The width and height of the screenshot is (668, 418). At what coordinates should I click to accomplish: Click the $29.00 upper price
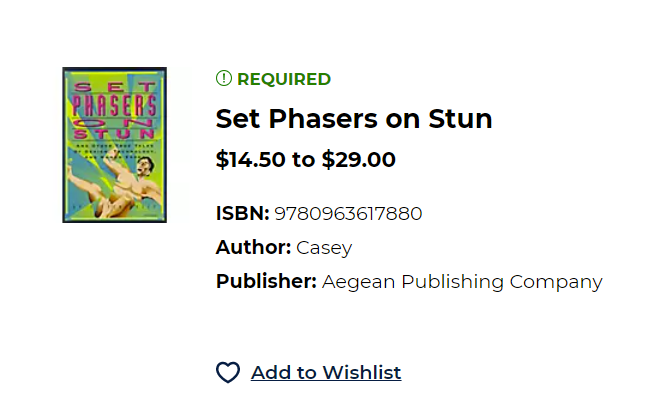[358, 160]
